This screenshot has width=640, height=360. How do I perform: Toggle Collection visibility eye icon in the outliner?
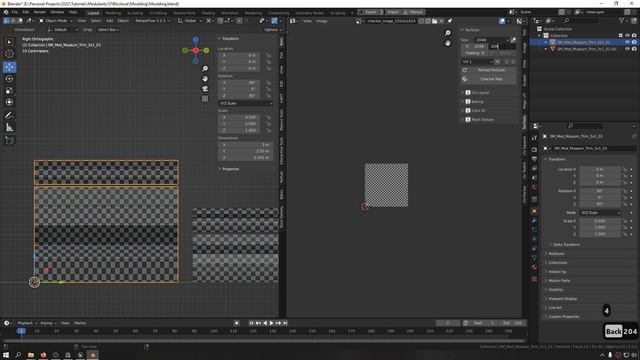point(627,36)
